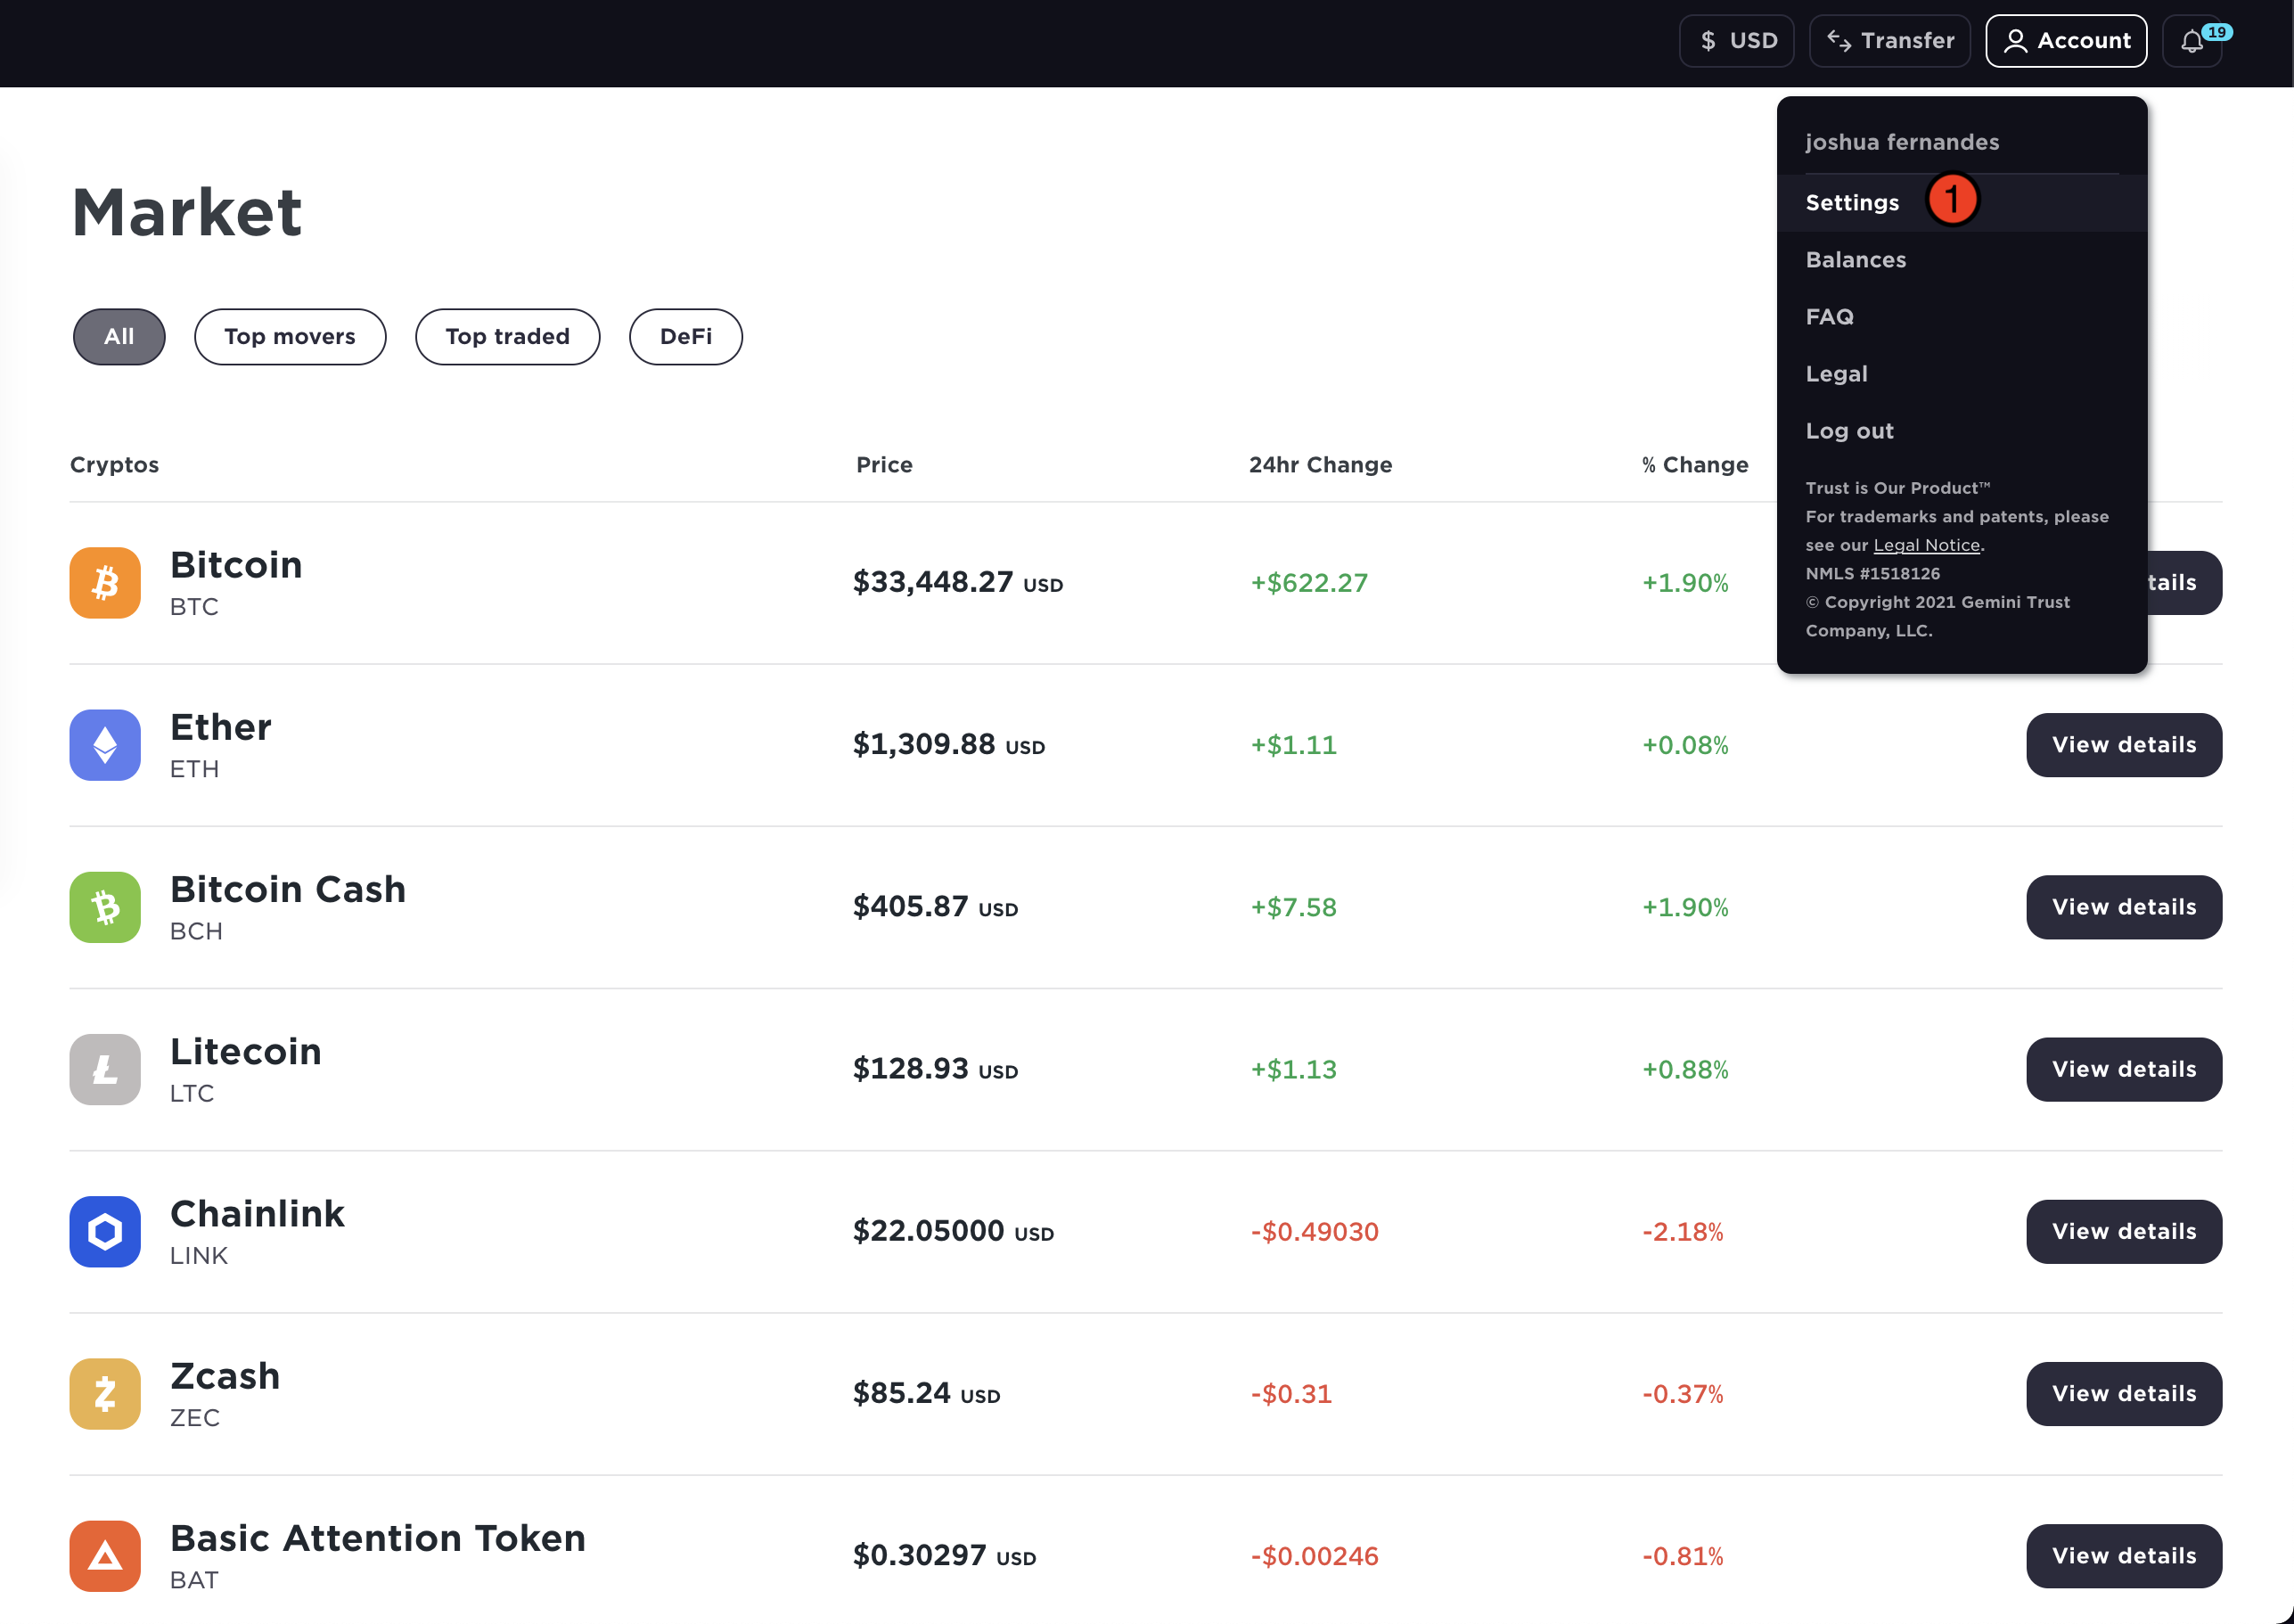Click the joshua fernandes account name

coord(1902,142)
